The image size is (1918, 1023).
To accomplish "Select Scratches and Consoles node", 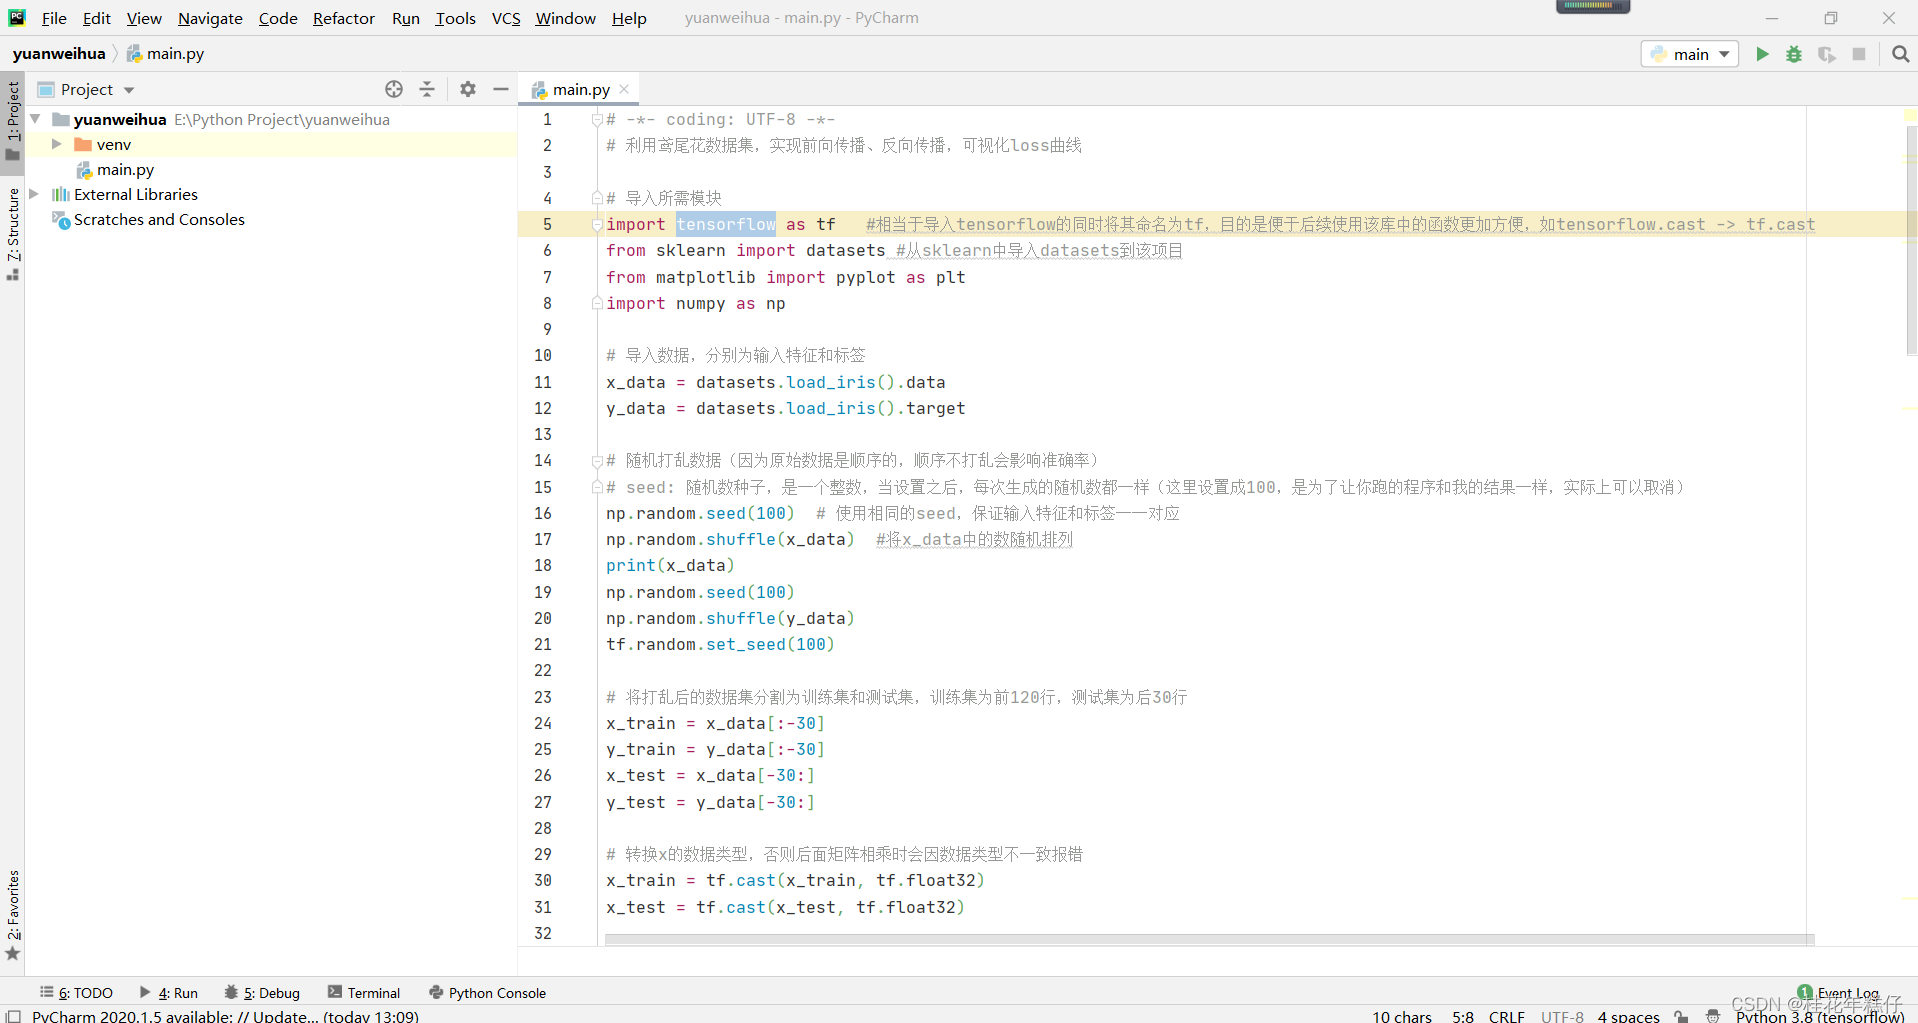I will pos(159,220).
